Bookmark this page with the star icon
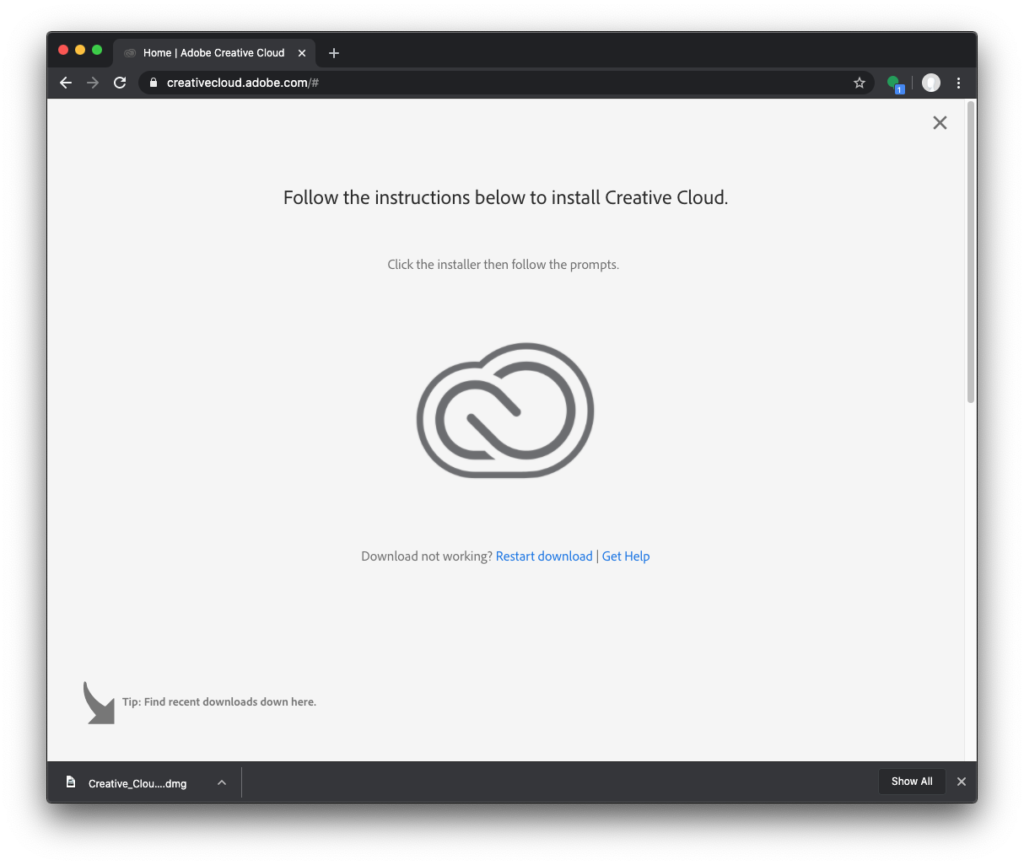 859,83
